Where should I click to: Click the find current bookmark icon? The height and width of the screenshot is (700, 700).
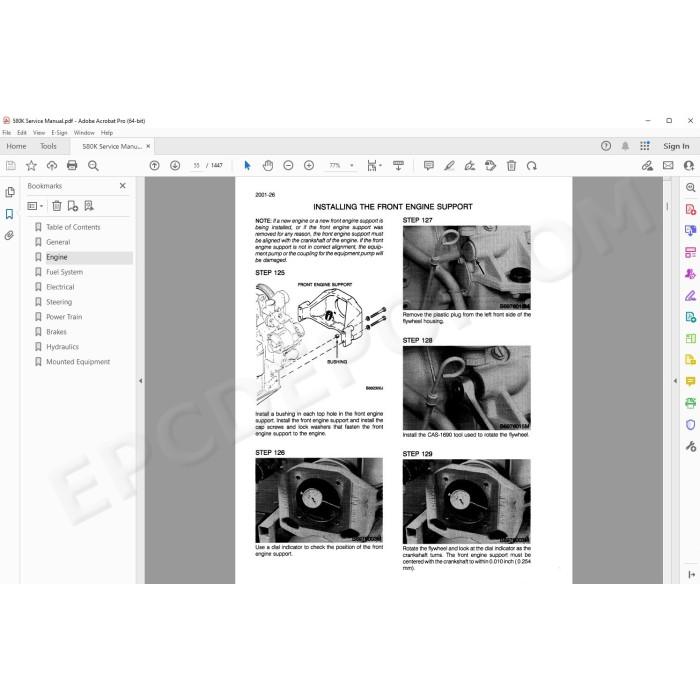coord(89,206)
